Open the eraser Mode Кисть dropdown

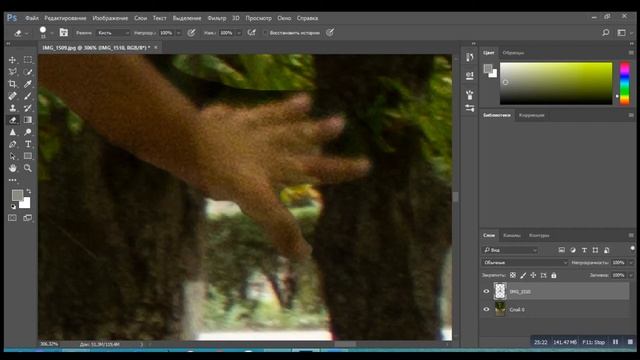[x=113, y=33]
